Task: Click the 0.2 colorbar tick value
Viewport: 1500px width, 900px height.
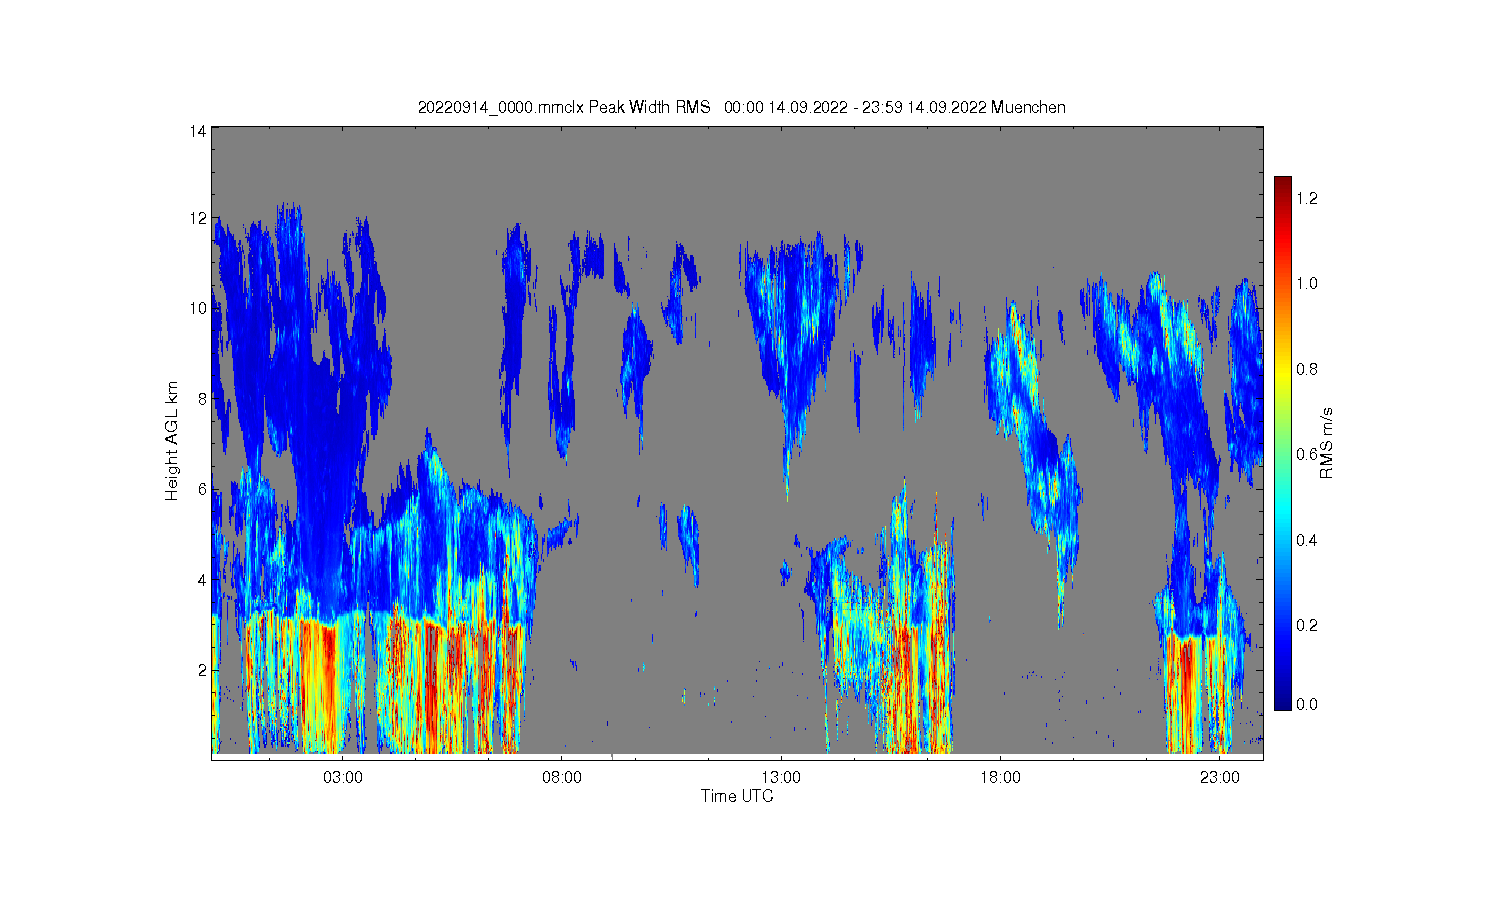Action: pyautogui.click(x=1307, y=625)
